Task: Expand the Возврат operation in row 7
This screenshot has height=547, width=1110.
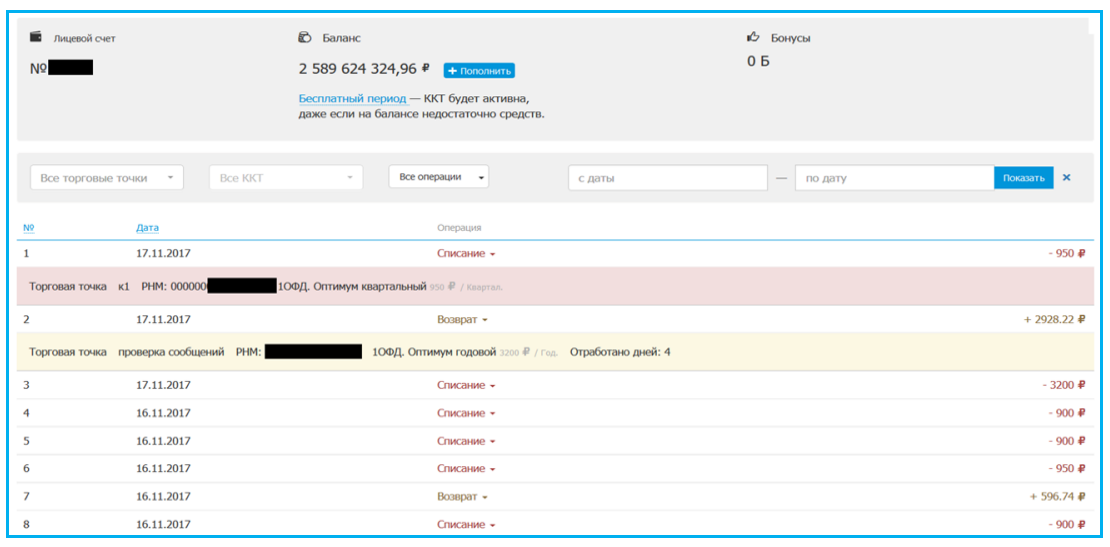Action: pyautogui.click(x=462, y=497)
